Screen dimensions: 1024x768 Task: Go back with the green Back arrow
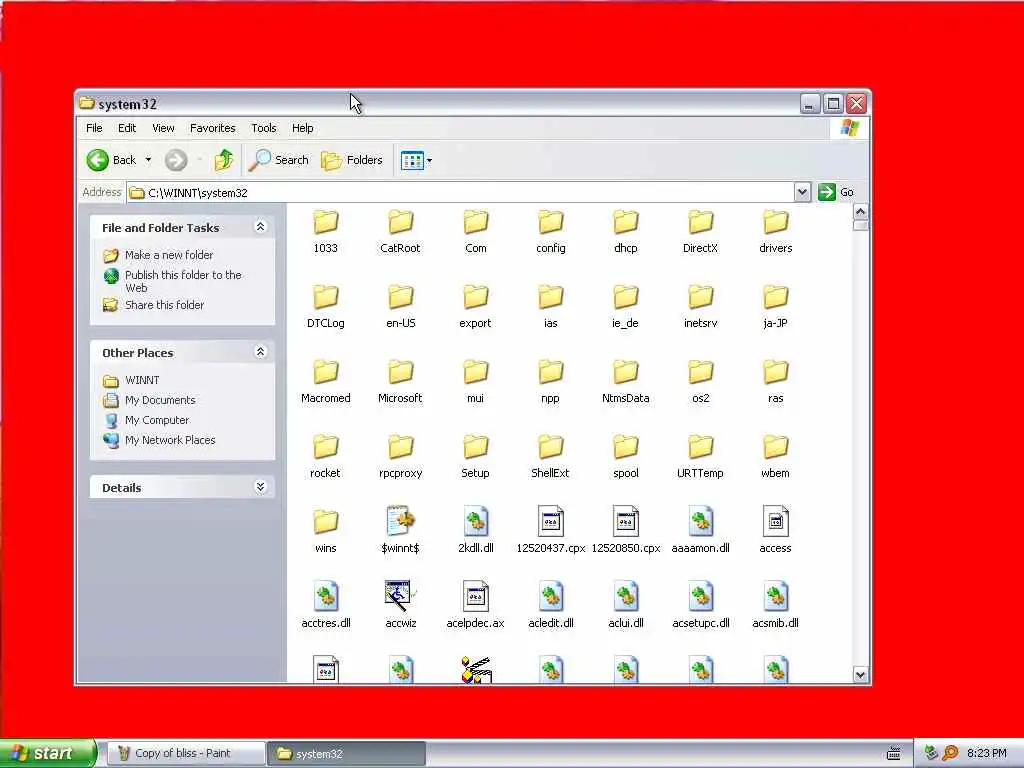click(112, 160)
